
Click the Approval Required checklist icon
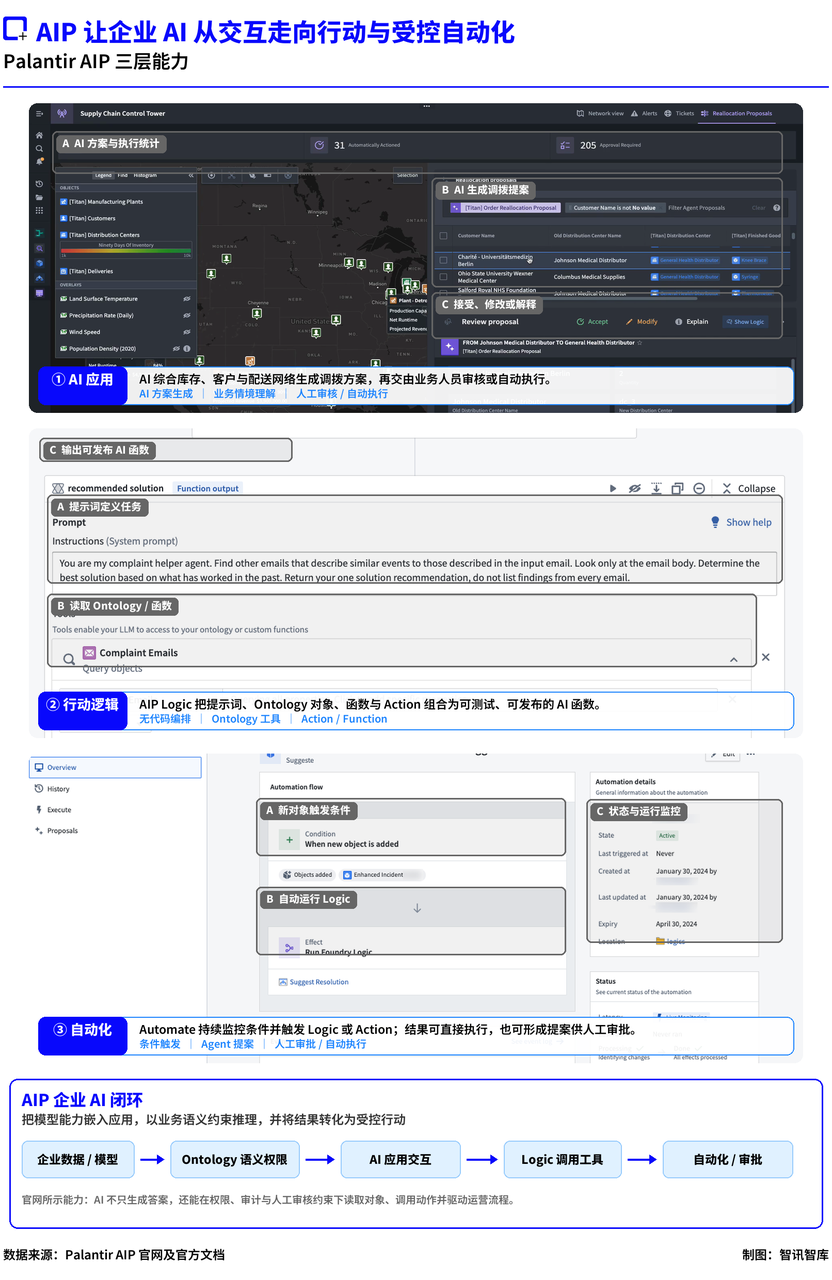coord(565,145)
